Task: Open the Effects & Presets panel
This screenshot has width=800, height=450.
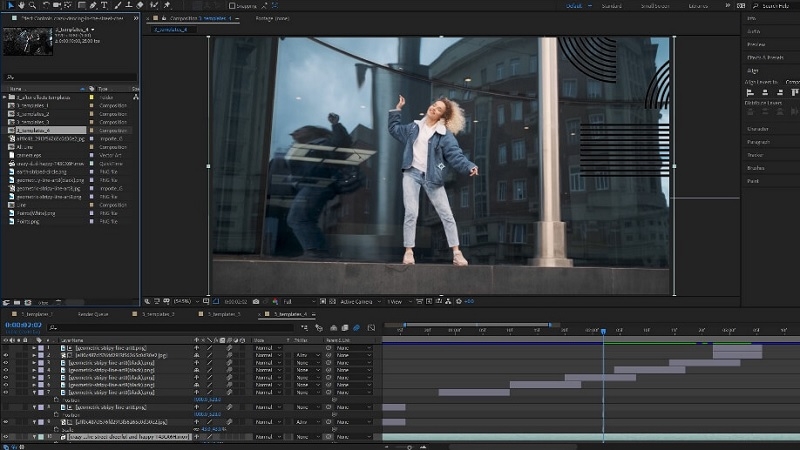Action: [765, 58]
